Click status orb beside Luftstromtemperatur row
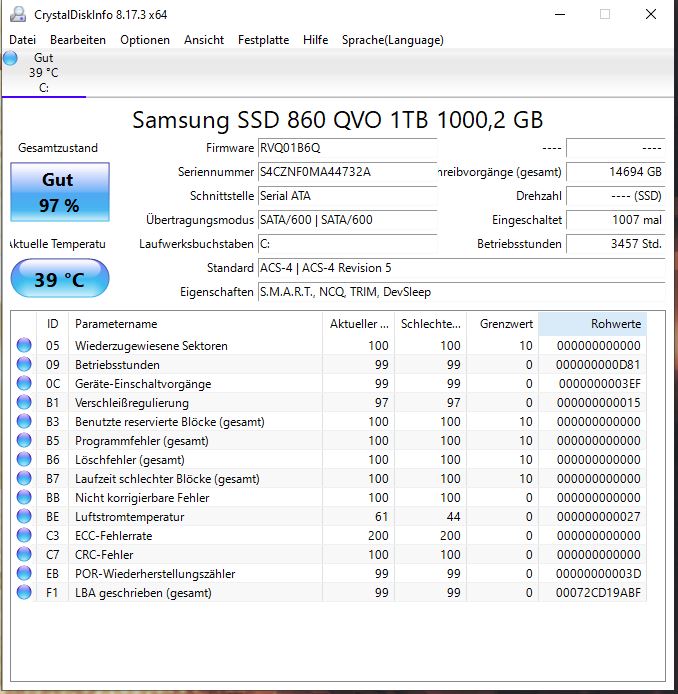Viewport: 678px width, 694px height. pyautogui.click(x=24, y=517)
